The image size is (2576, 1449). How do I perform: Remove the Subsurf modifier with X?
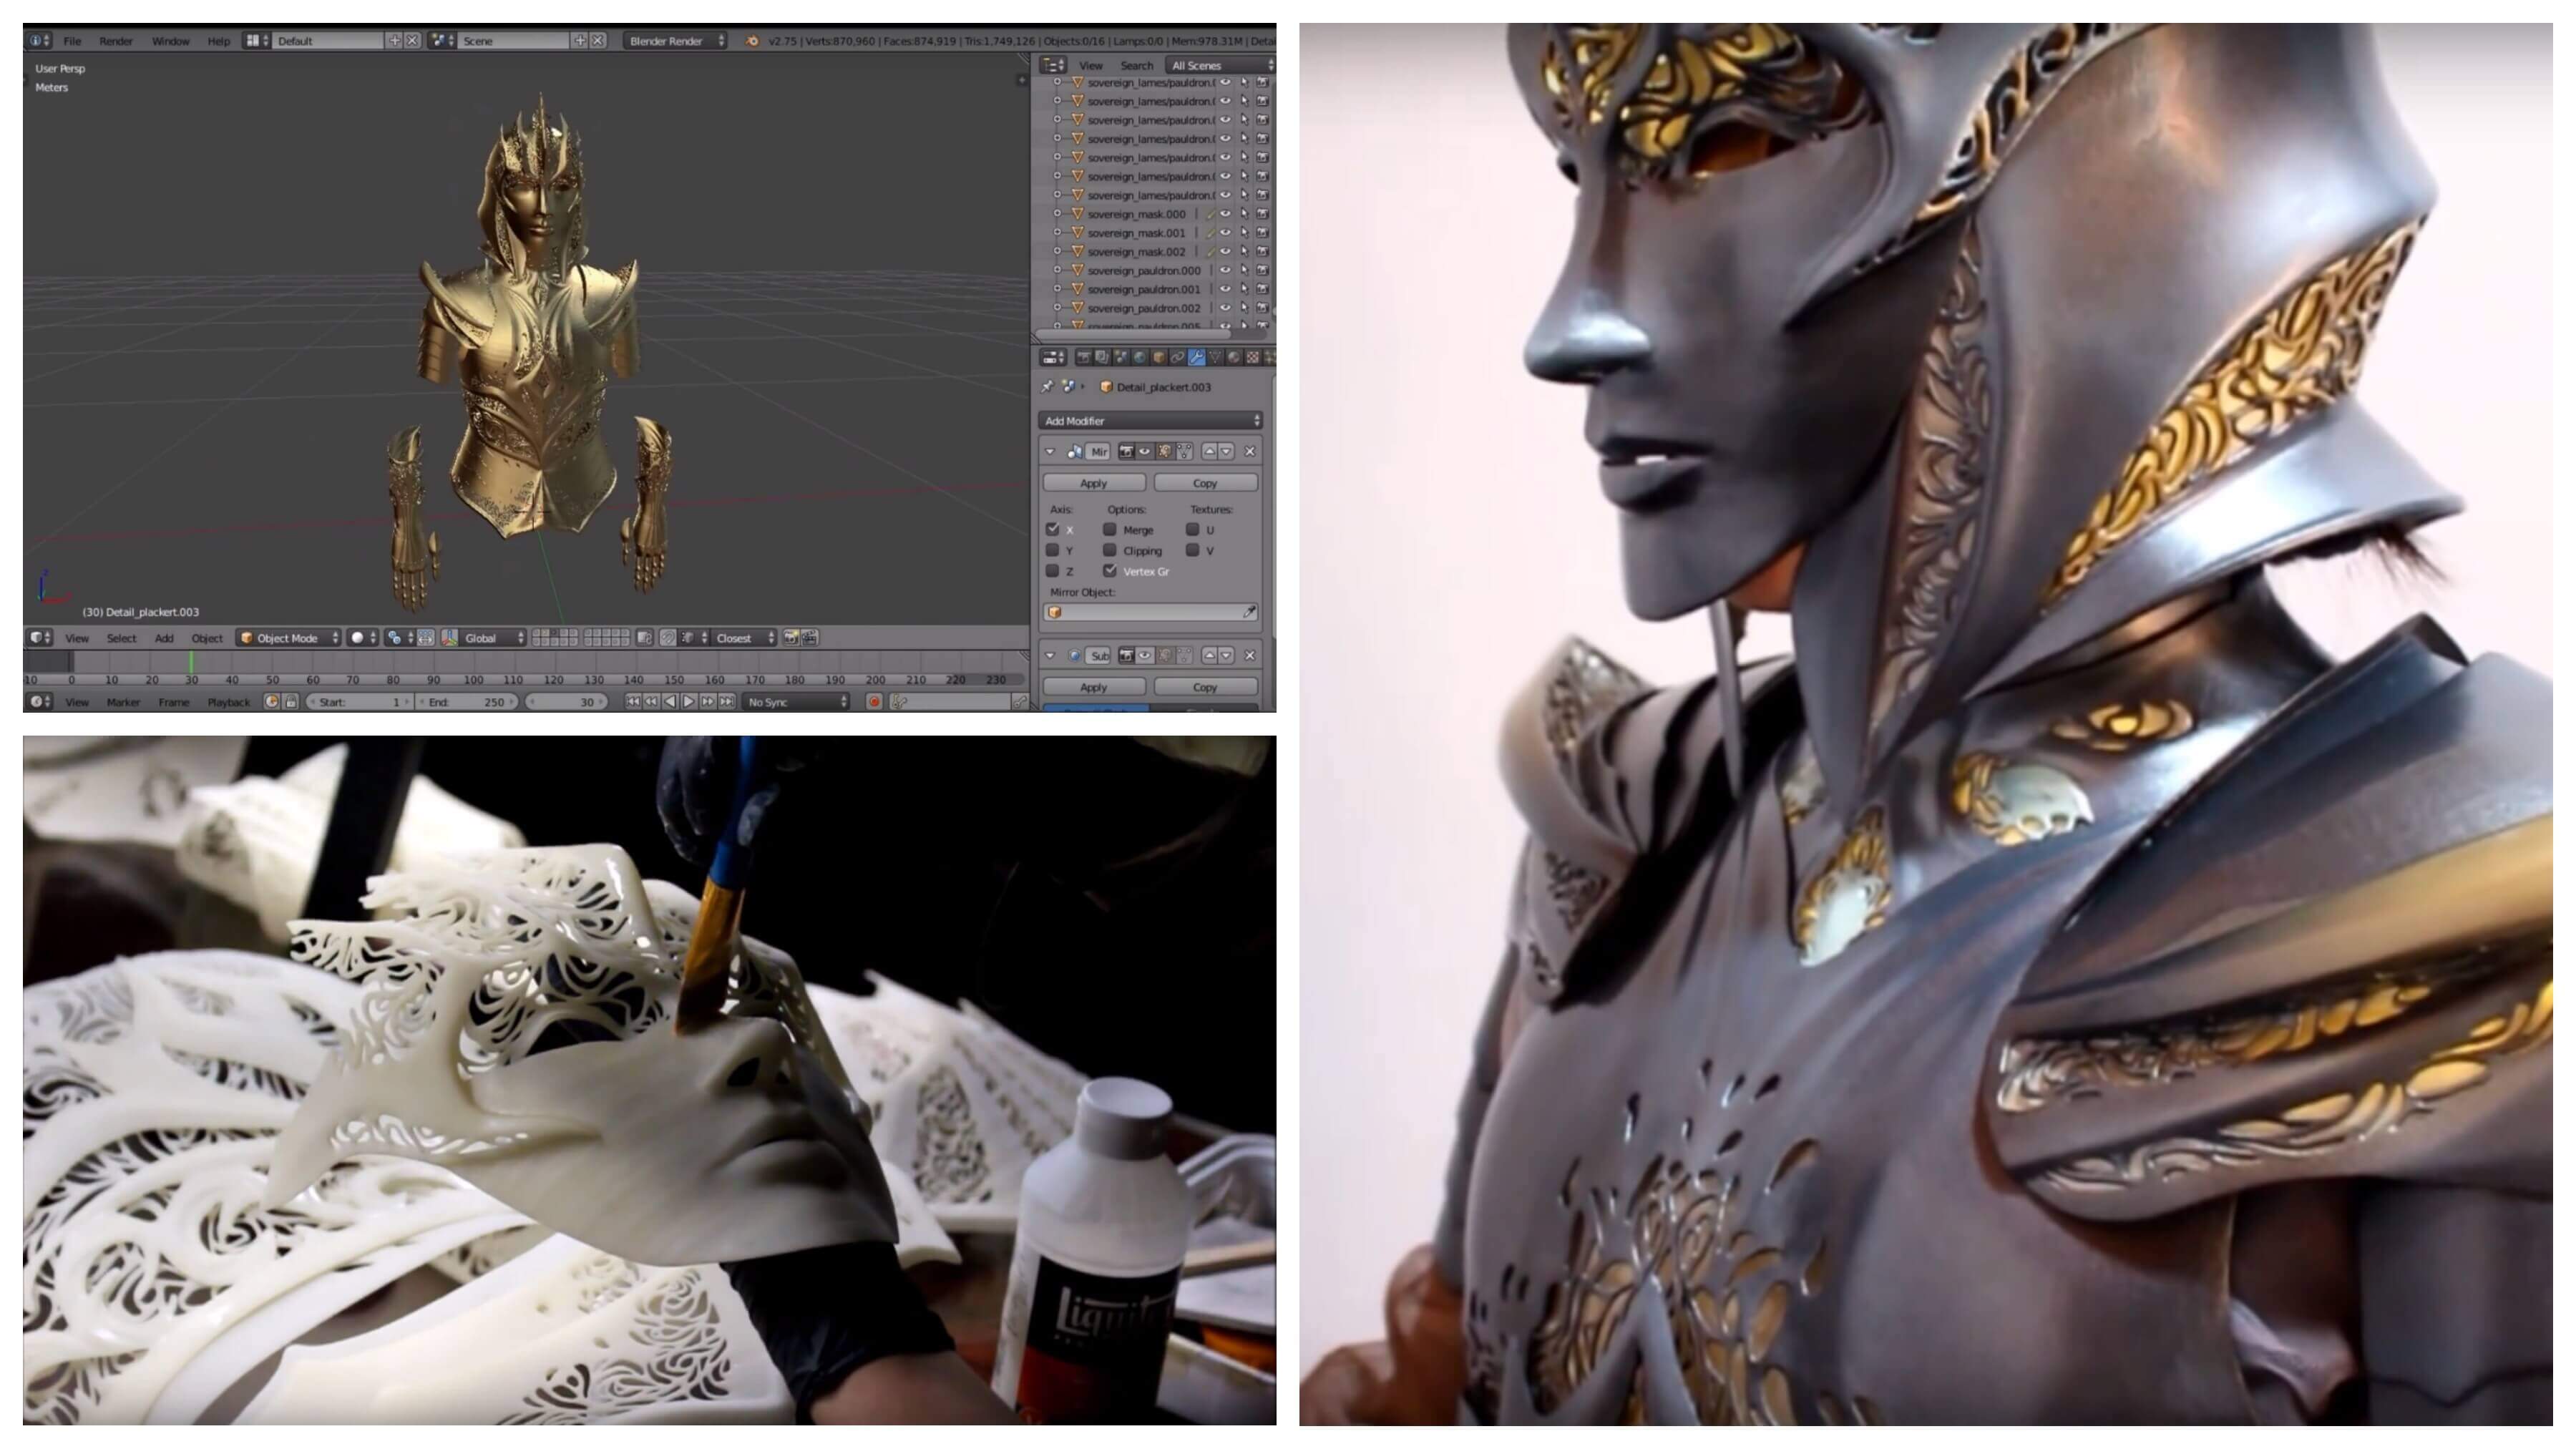point(1250,656)
